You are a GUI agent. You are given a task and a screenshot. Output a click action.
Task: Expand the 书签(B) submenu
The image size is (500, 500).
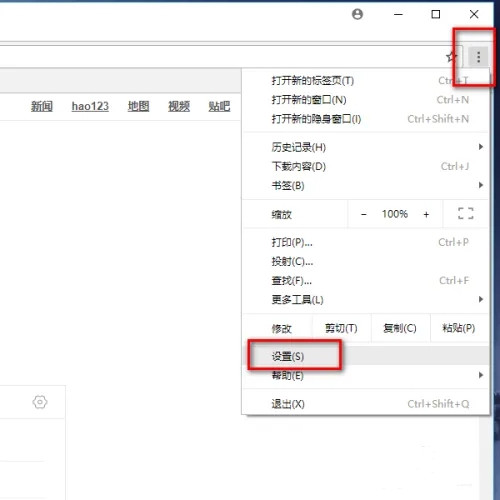coord(366,185)
